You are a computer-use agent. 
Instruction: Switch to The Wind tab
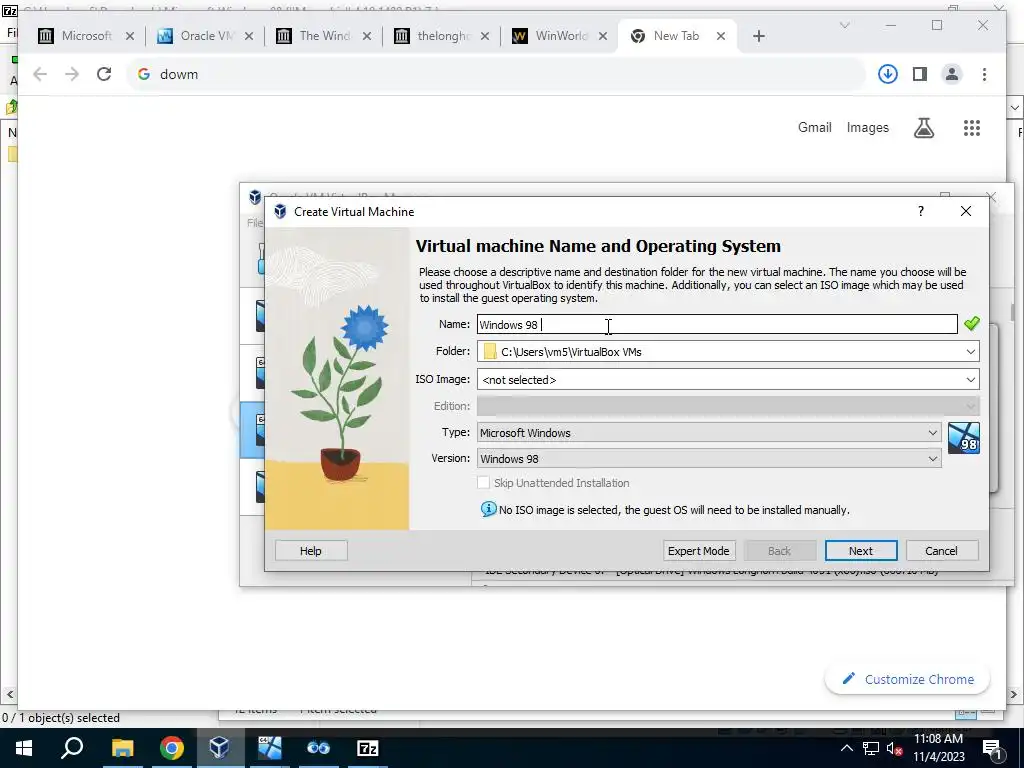point(323,36)
